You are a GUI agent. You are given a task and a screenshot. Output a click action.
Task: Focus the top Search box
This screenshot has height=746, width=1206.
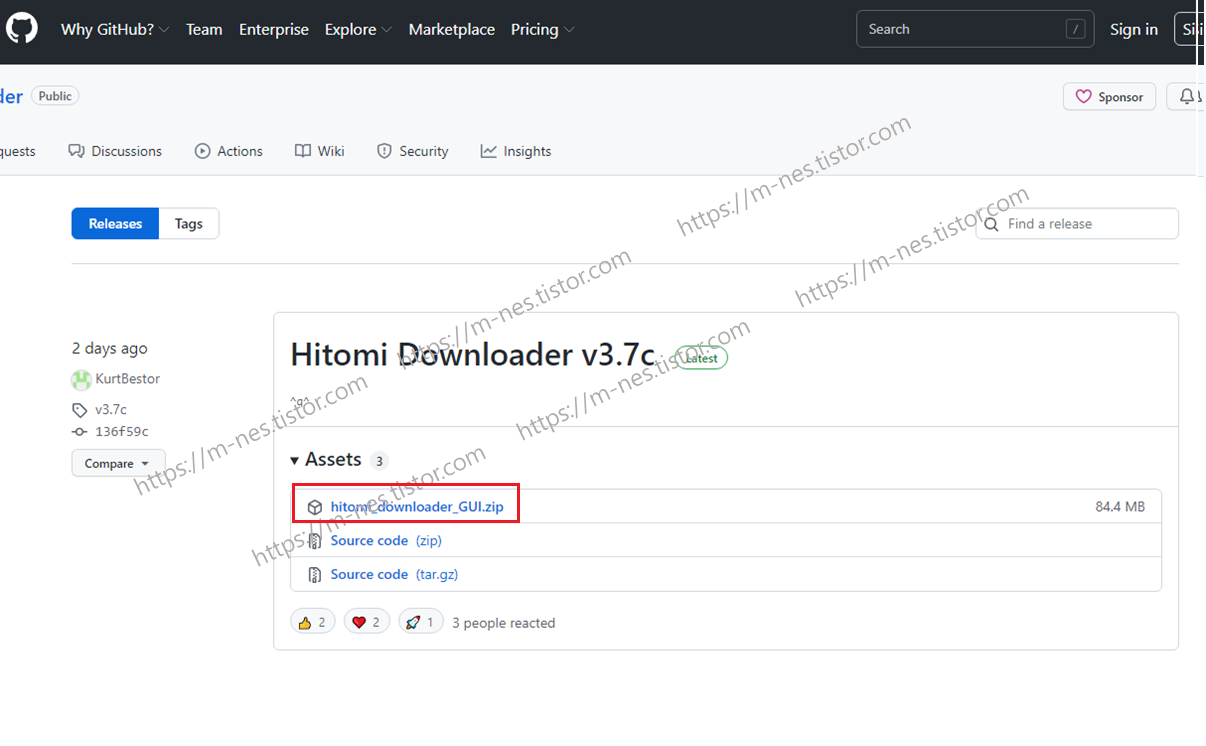pyautogui.click(x=975, y=29)
